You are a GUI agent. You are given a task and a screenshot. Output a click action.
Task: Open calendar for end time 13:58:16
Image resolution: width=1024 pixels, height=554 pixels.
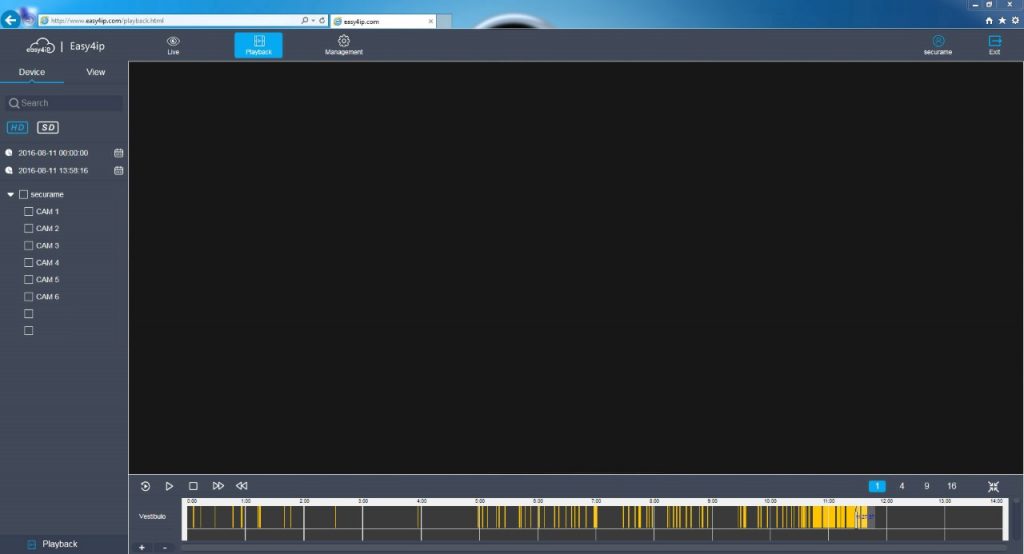pos(118,170)
